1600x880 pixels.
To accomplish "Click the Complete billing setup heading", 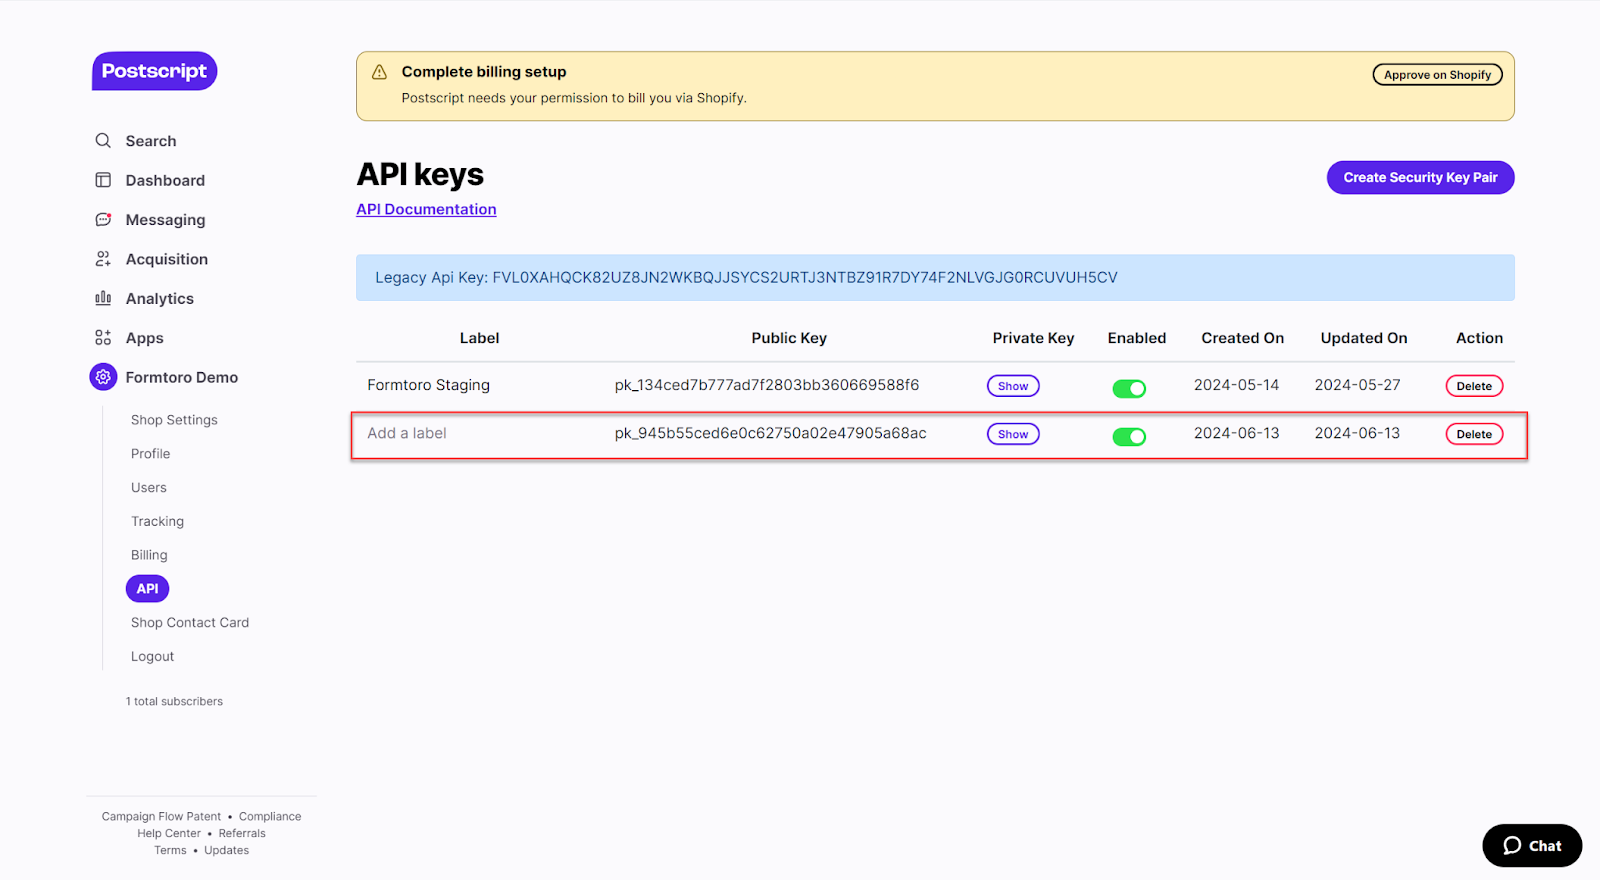I will click(484, 72).
